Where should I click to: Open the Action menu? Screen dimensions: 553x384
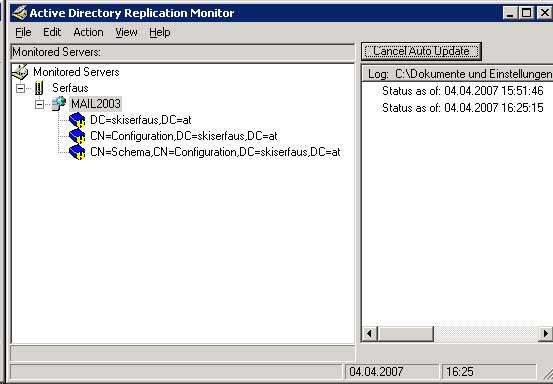88,32
